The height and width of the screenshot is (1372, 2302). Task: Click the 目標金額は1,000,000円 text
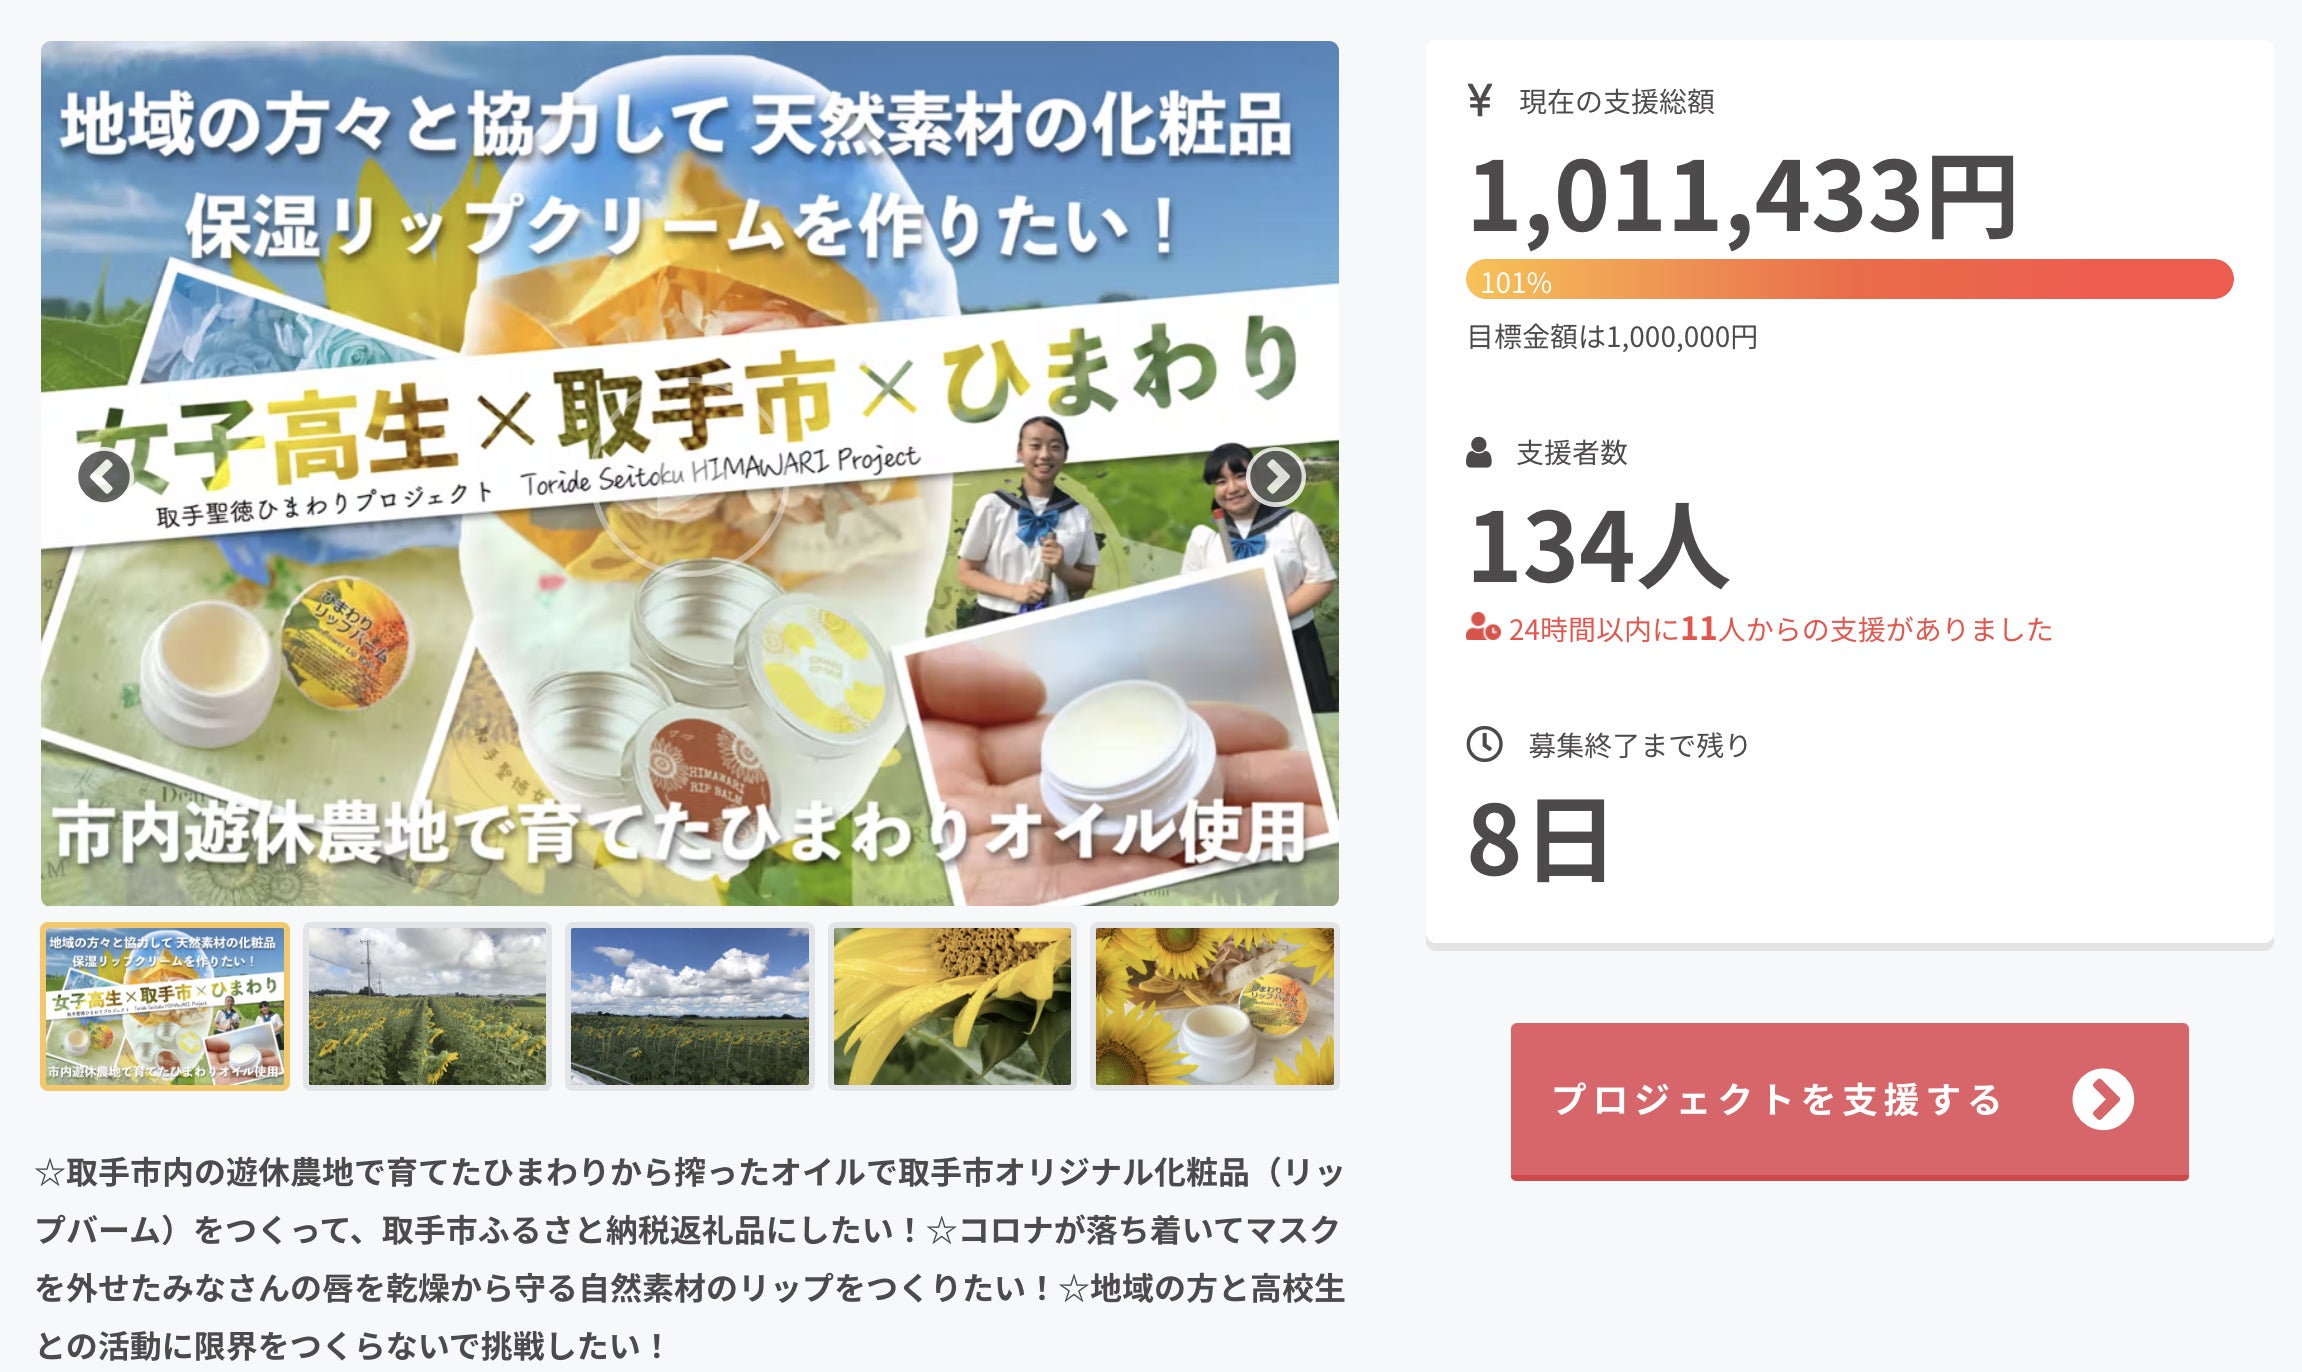click(1612, 337)
